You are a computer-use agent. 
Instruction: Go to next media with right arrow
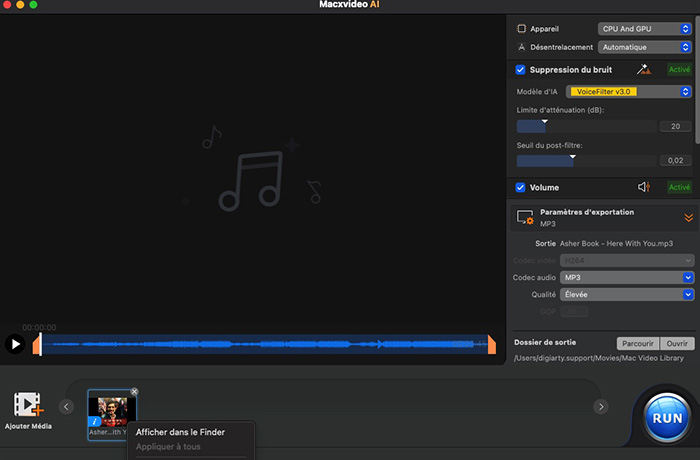(601, 406)
